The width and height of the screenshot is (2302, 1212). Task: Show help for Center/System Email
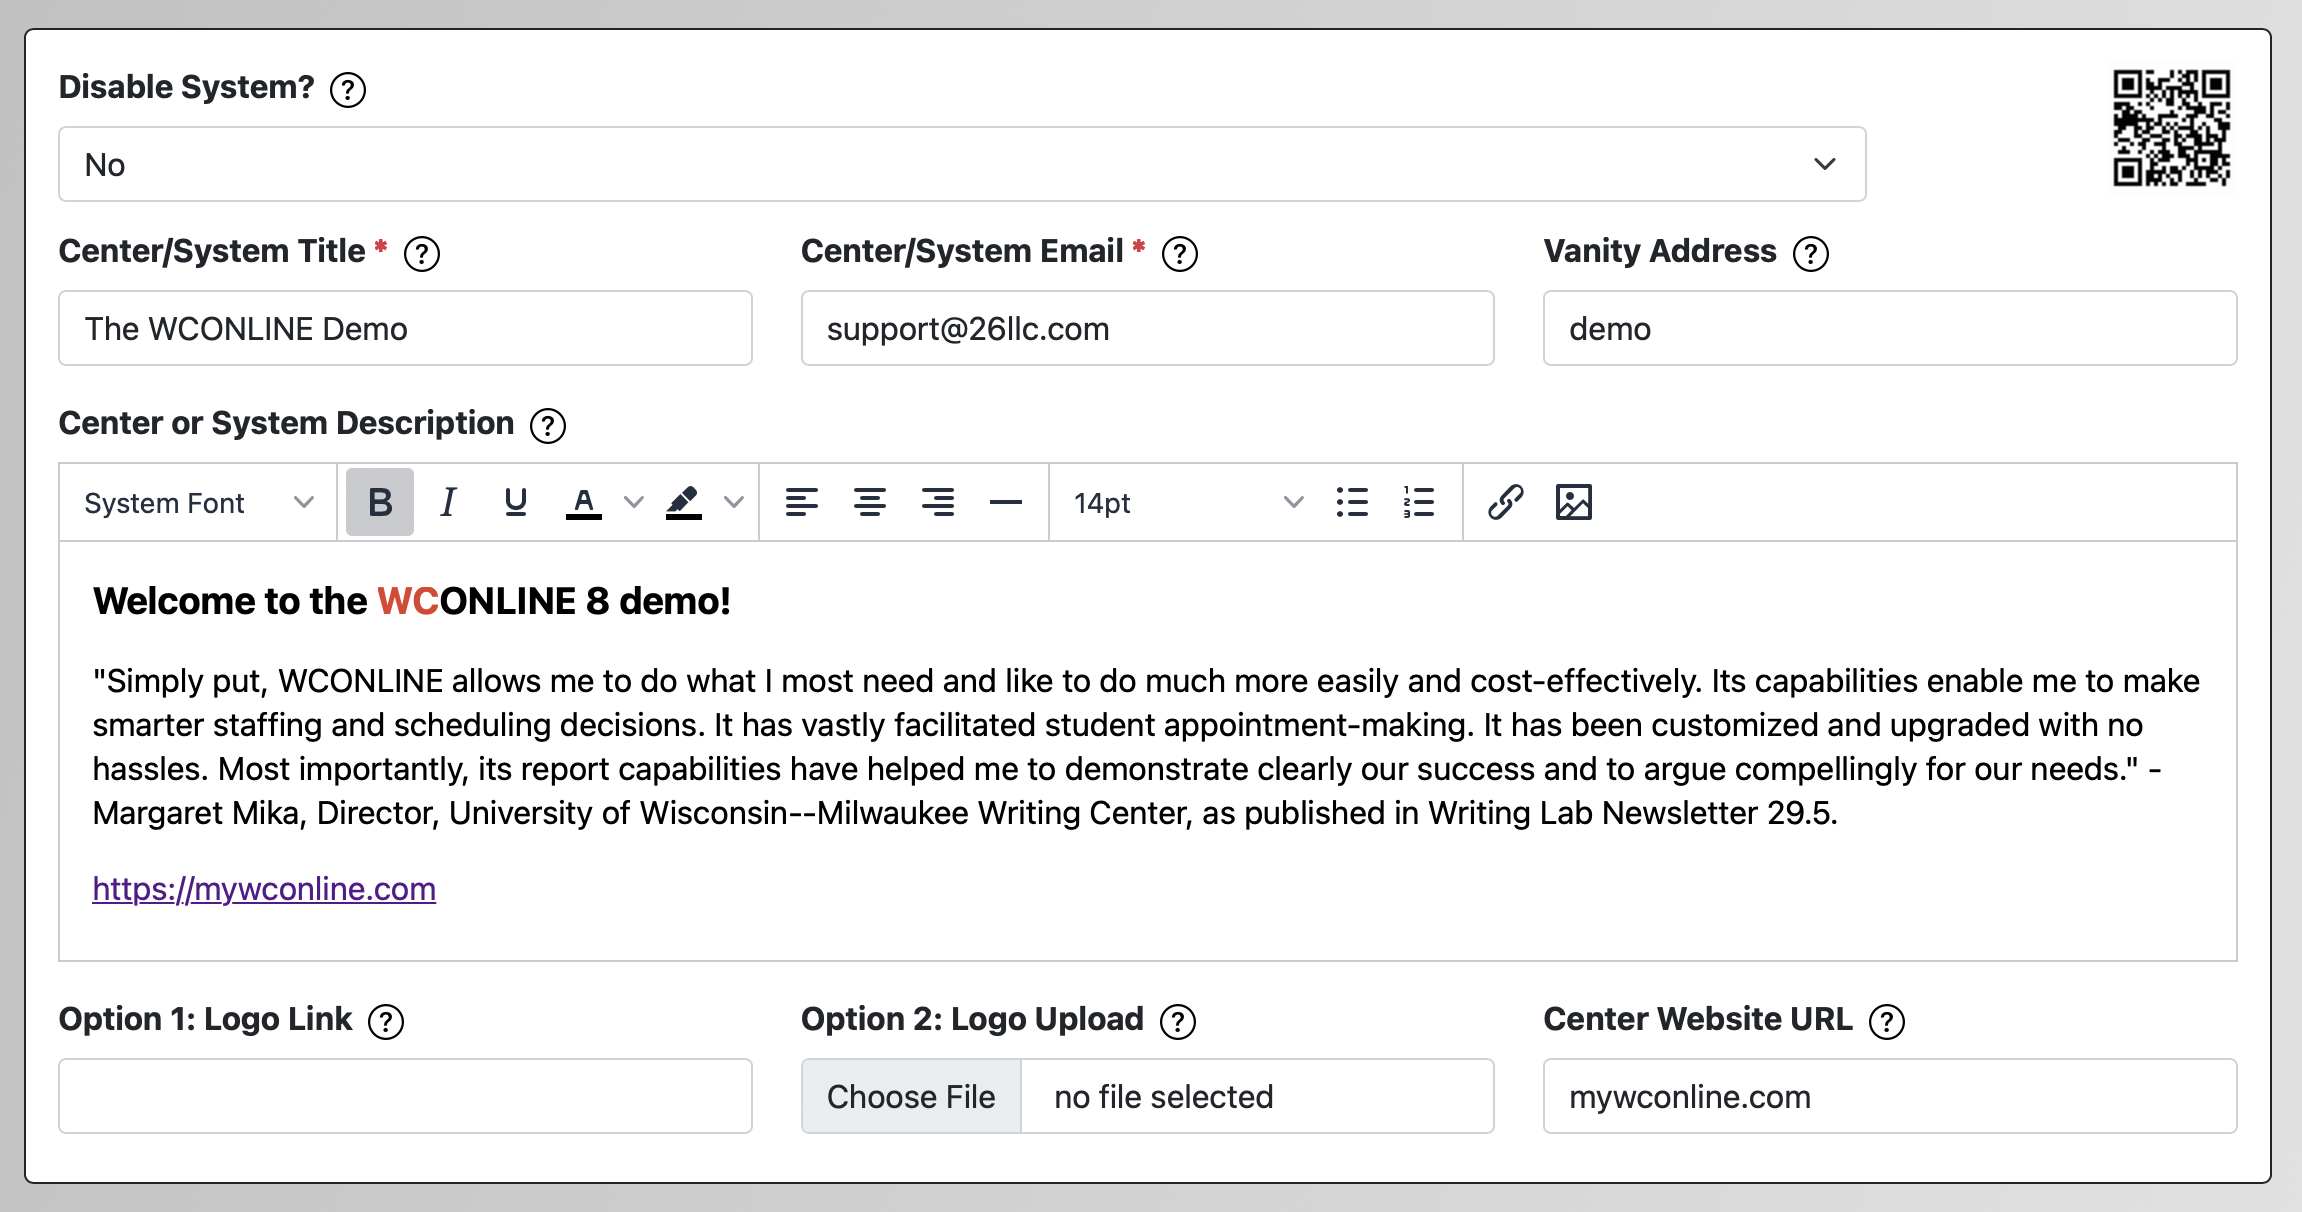click(1179, 254)
